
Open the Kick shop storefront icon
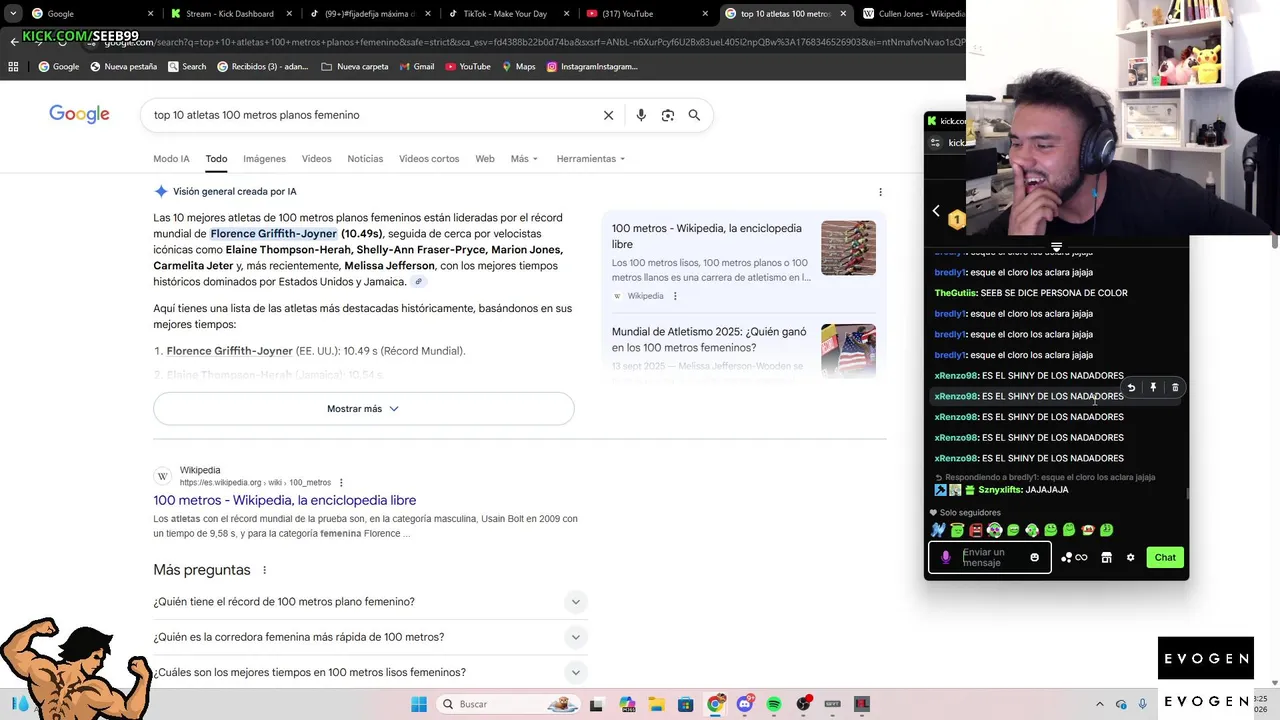pos(1106,558)
